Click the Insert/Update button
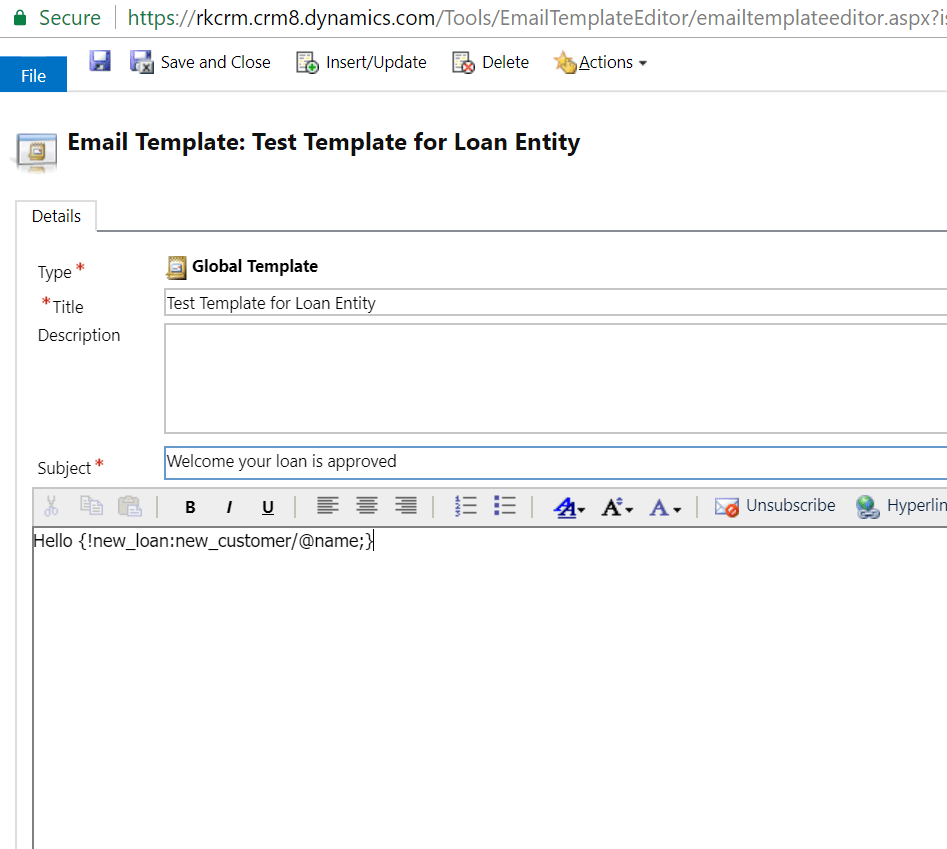The height and width of the screenshot is (849, 947). (x=362, y=62)
